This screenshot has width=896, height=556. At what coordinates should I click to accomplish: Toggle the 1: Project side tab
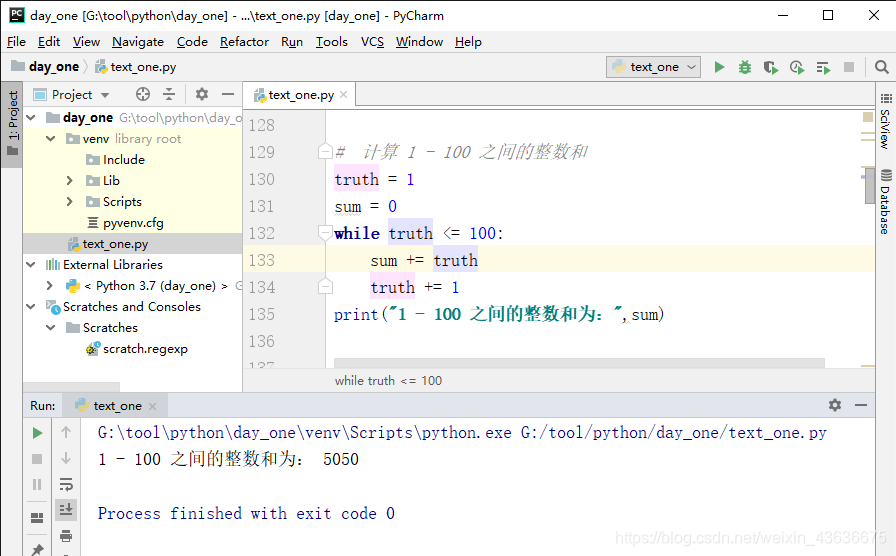point(12,125)
